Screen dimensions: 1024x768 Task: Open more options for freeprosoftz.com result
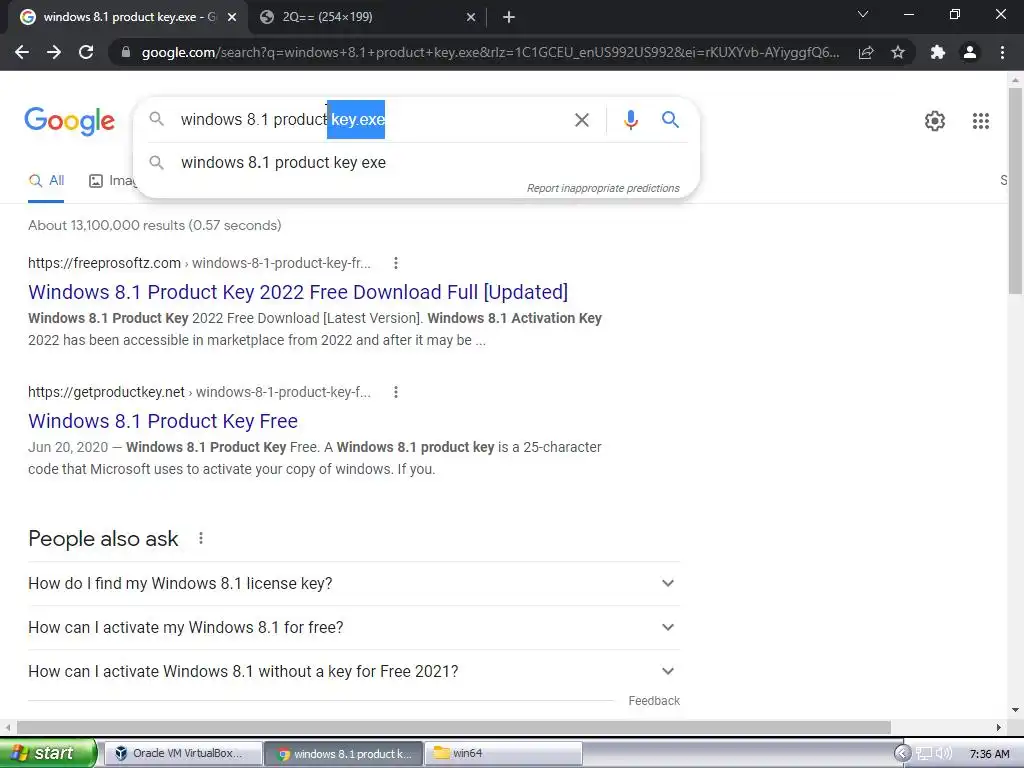[x=396, y=263]
